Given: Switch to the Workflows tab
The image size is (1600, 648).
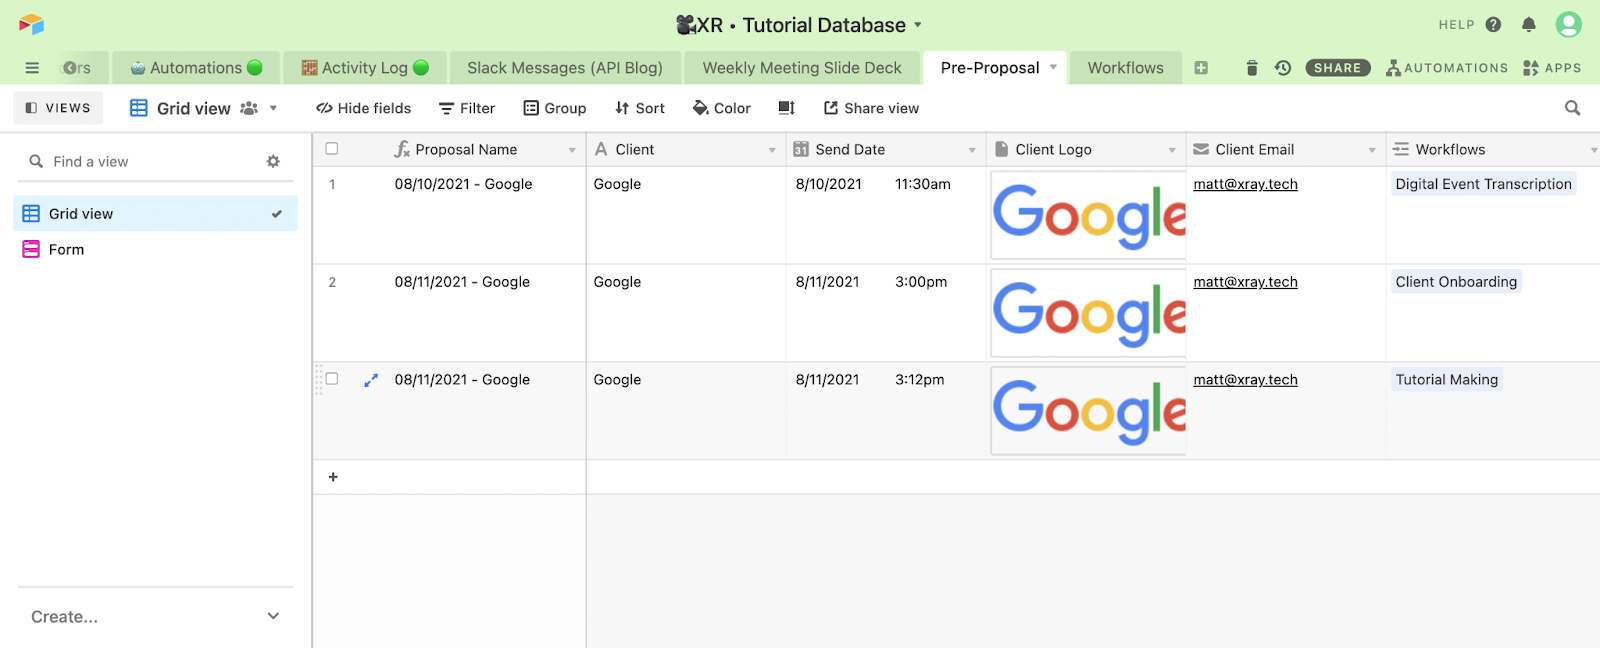Looking at the screenshot, I should tap(1126, 68).
